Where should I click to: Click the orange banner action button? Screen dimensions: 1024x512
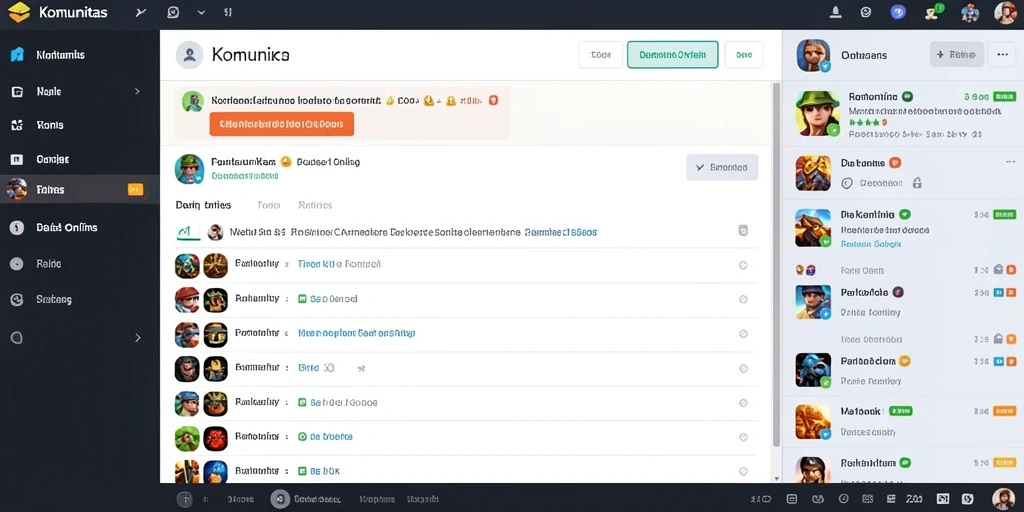tap(281, 123)
